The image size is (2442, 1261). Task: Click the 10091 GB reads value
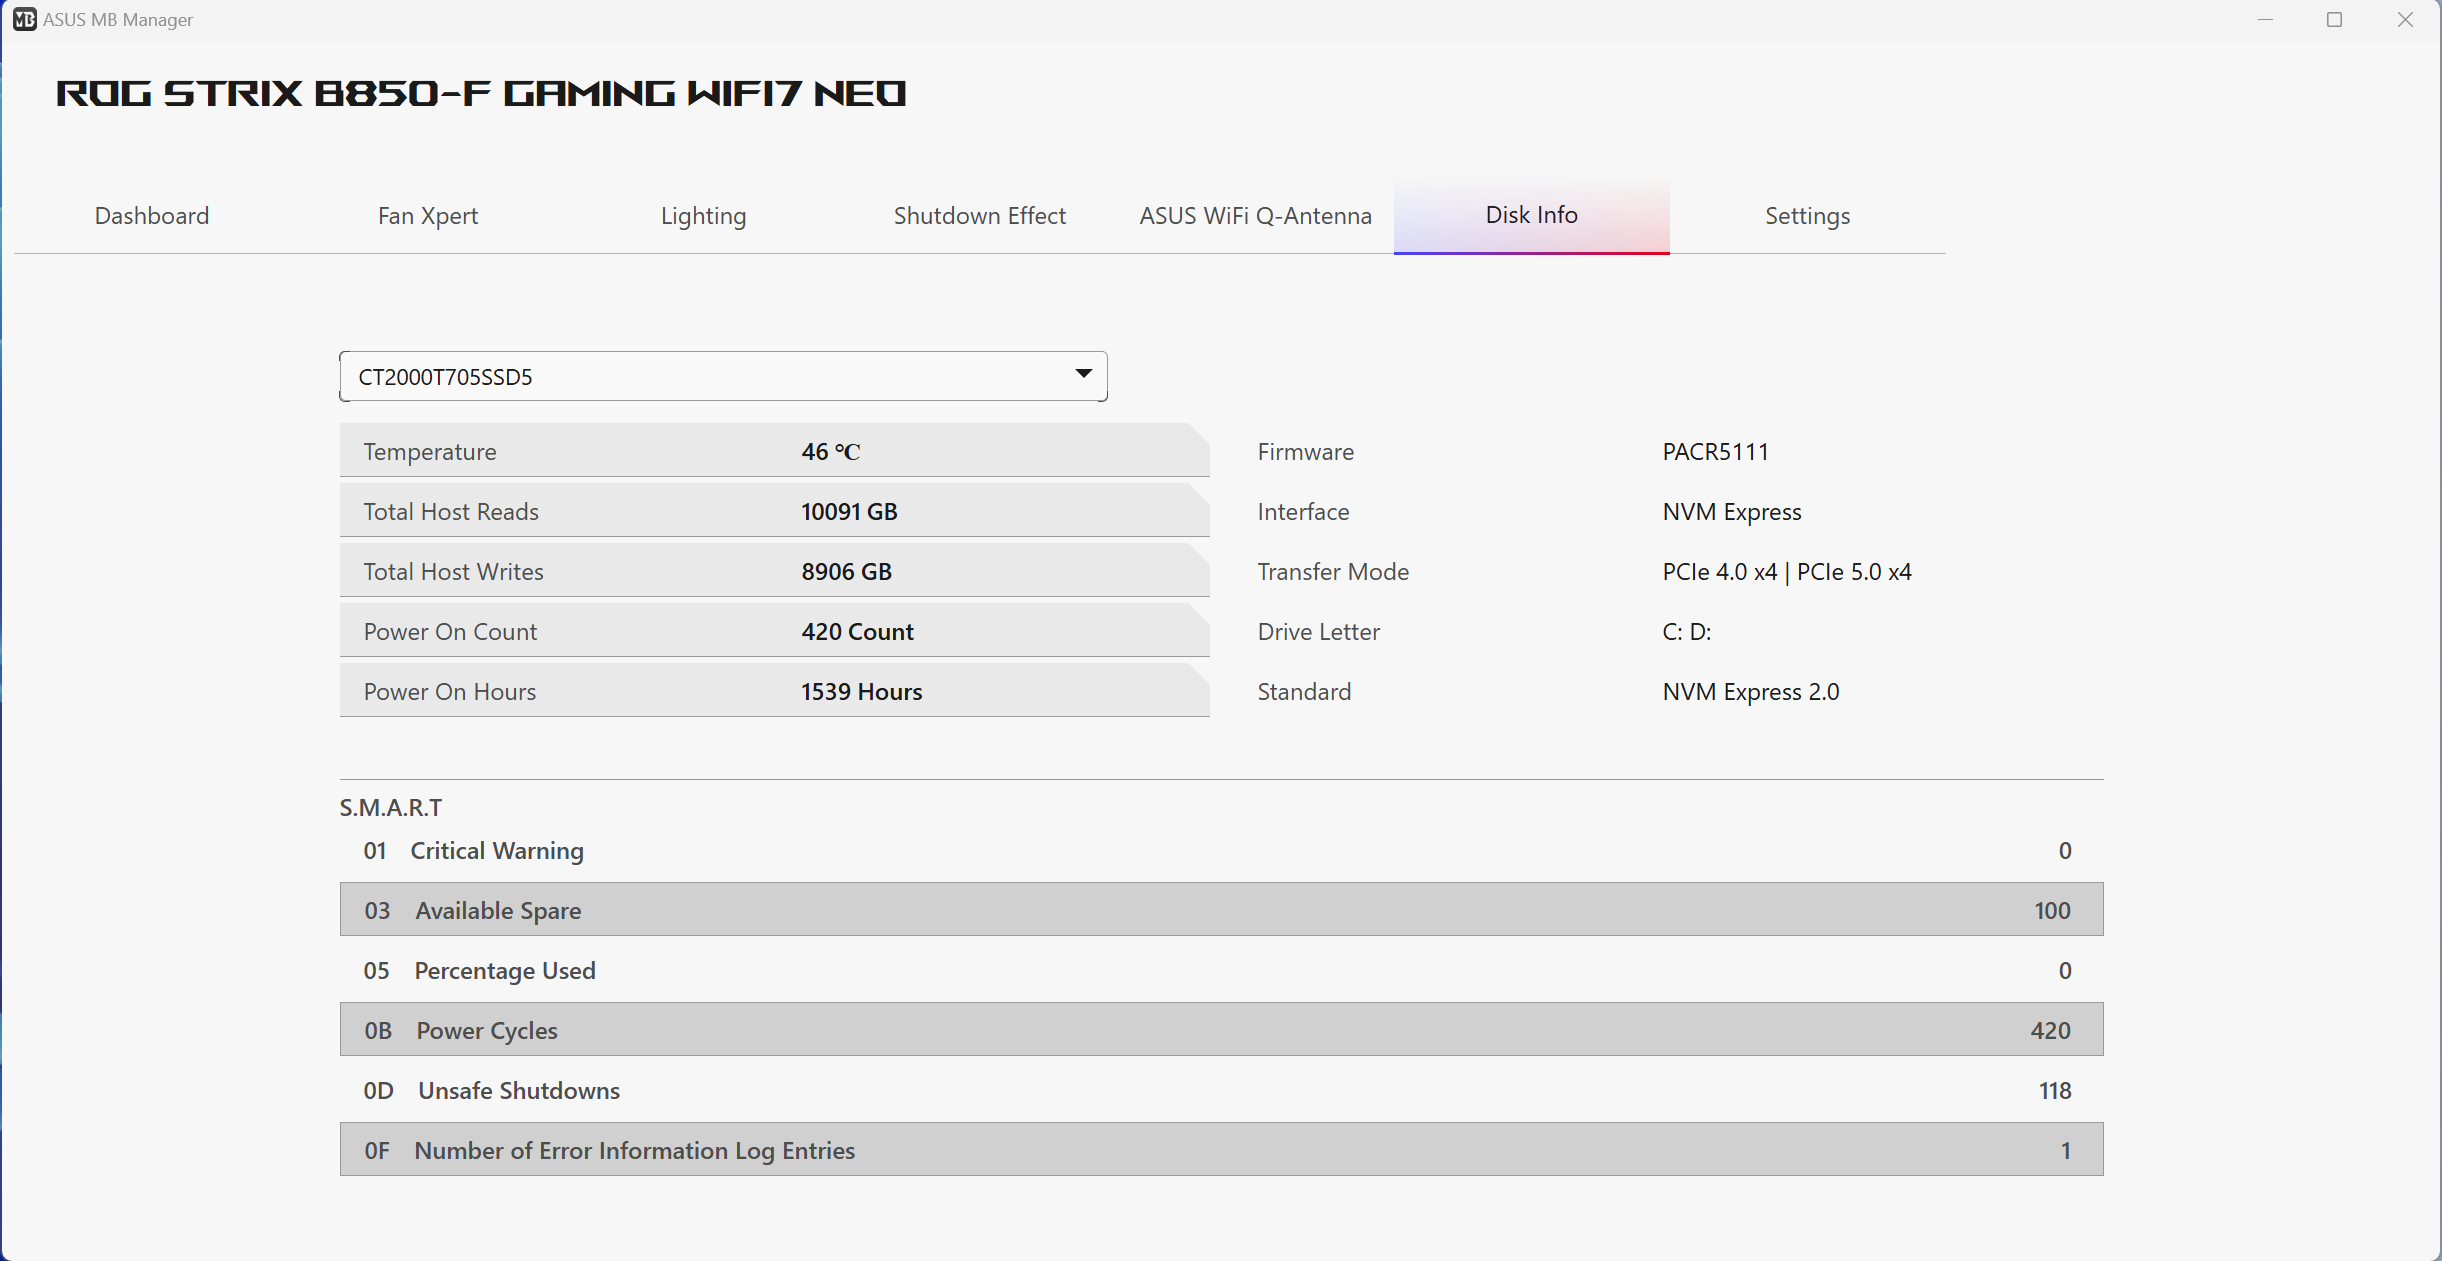[x=849, y=512]
